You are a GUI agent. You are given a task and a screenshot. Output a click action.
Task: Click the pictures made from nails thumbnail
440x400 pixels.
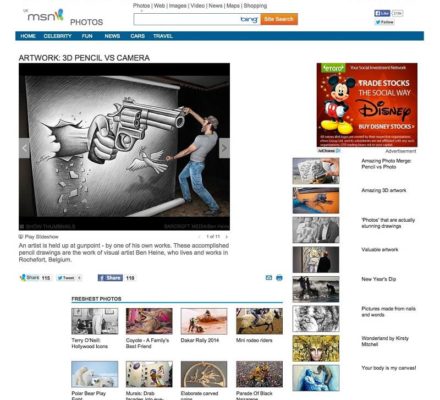click(316, 319)
